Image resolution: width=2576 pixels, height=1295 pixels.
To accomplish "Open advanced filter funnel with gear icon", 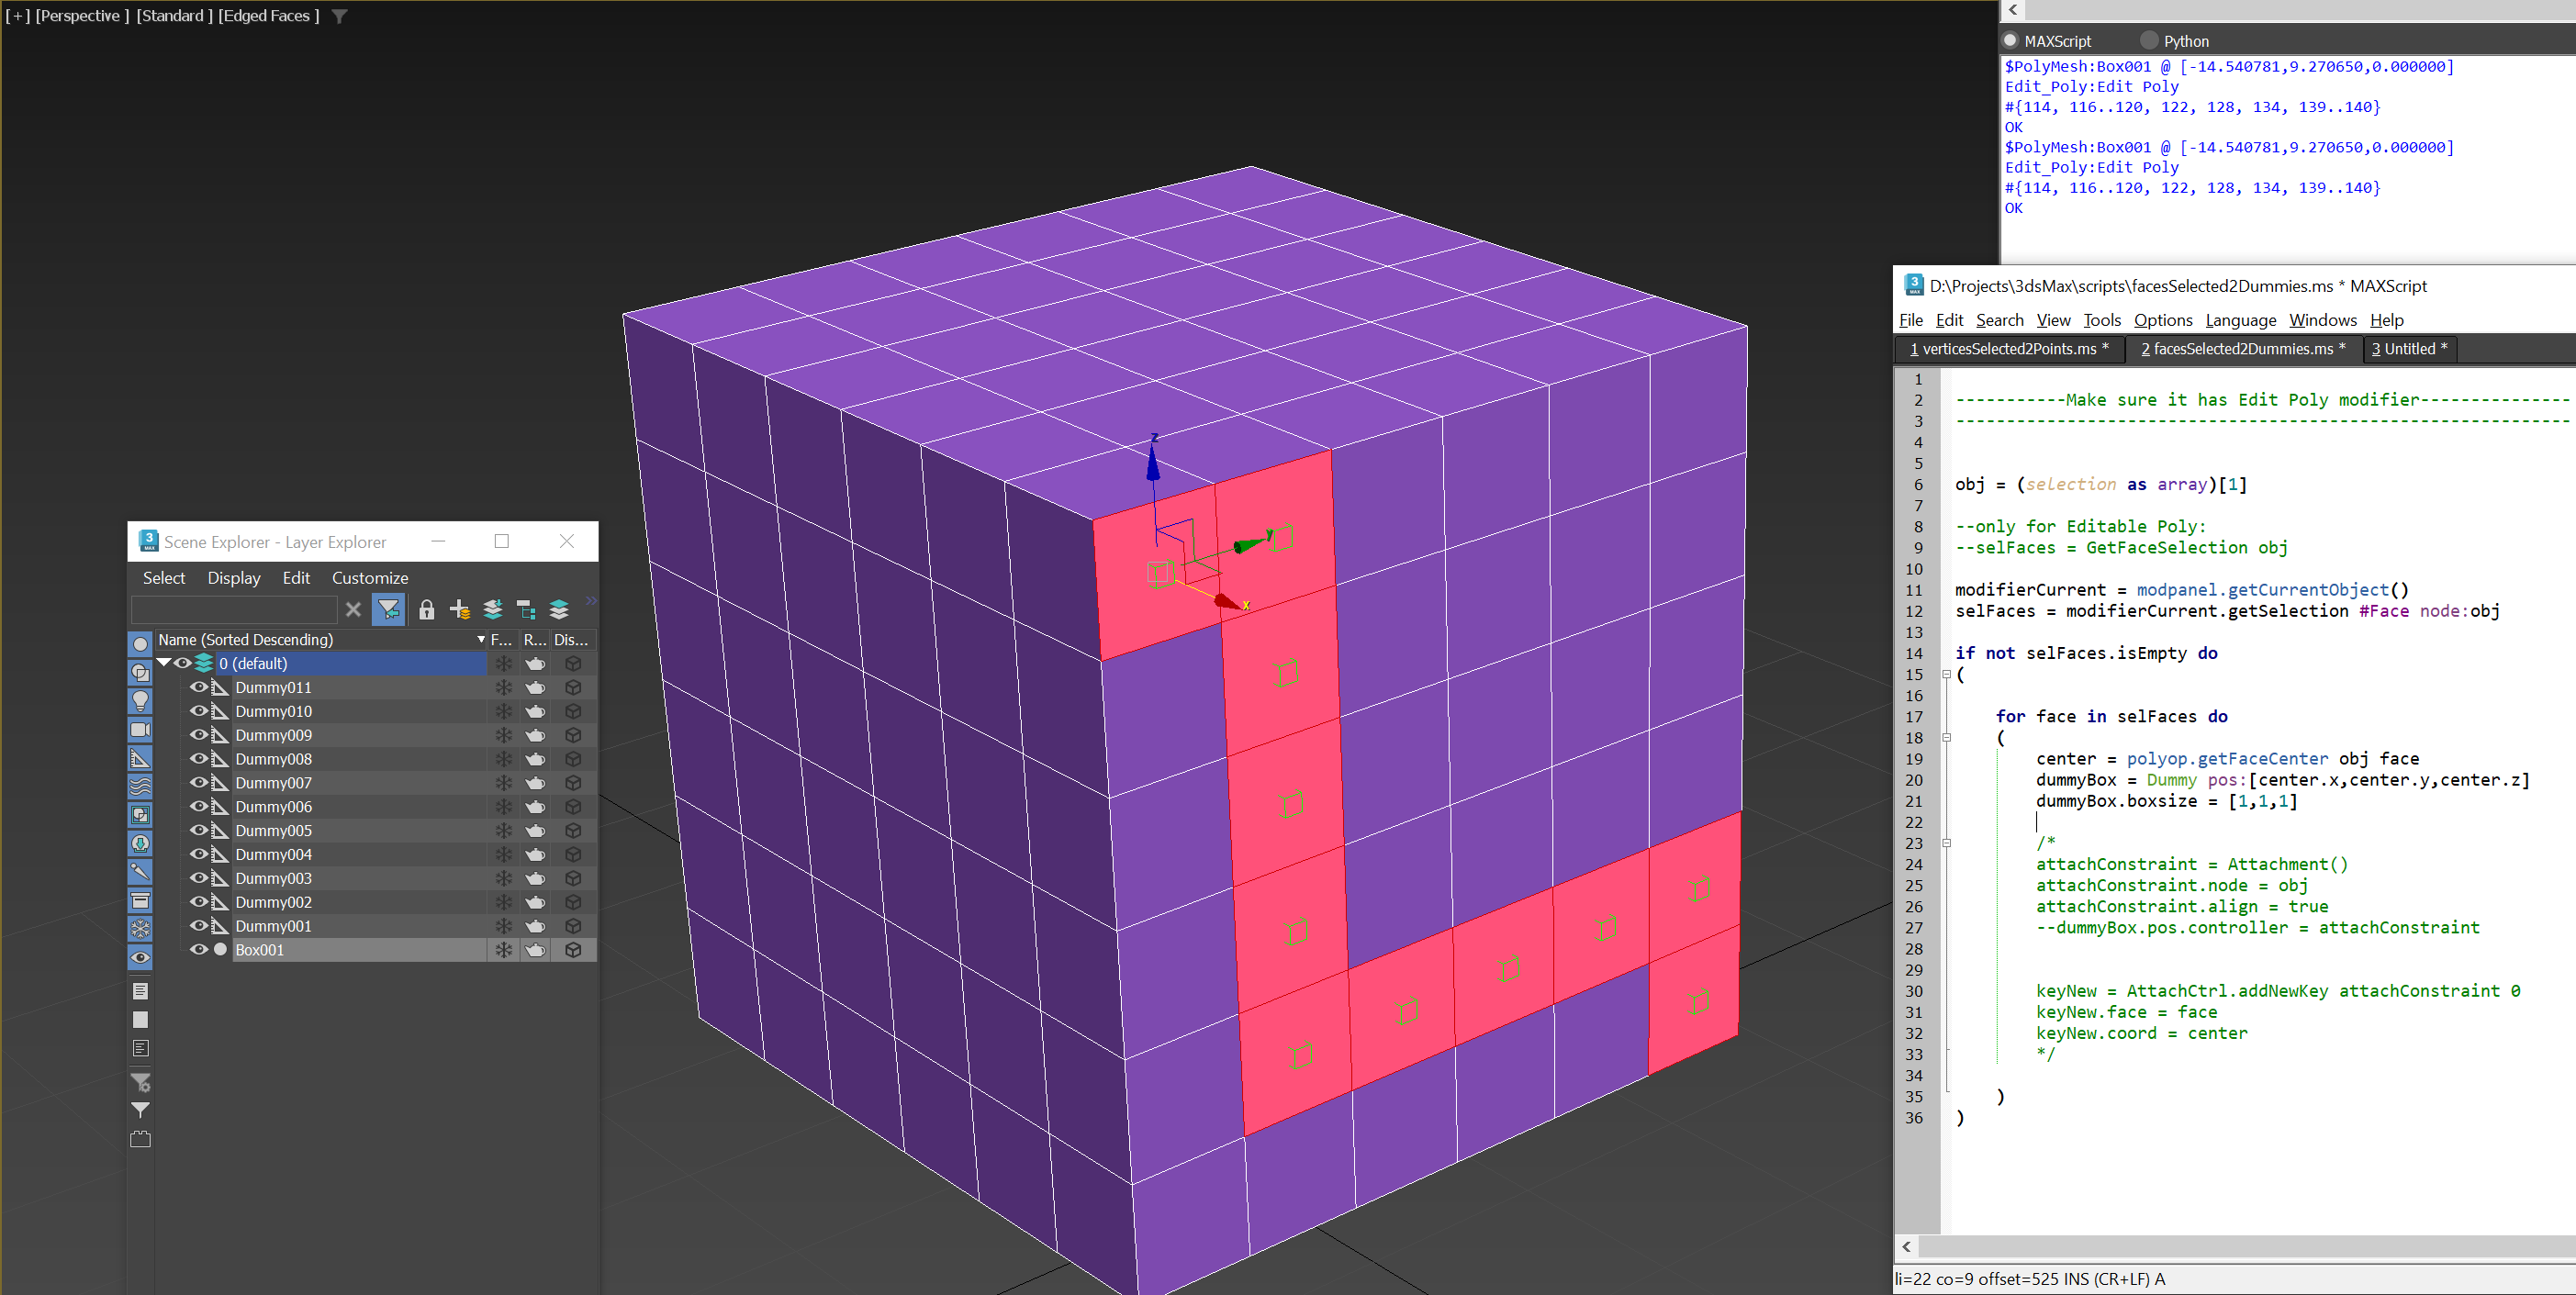I will pyautogui.click(x=140, y=1082).
